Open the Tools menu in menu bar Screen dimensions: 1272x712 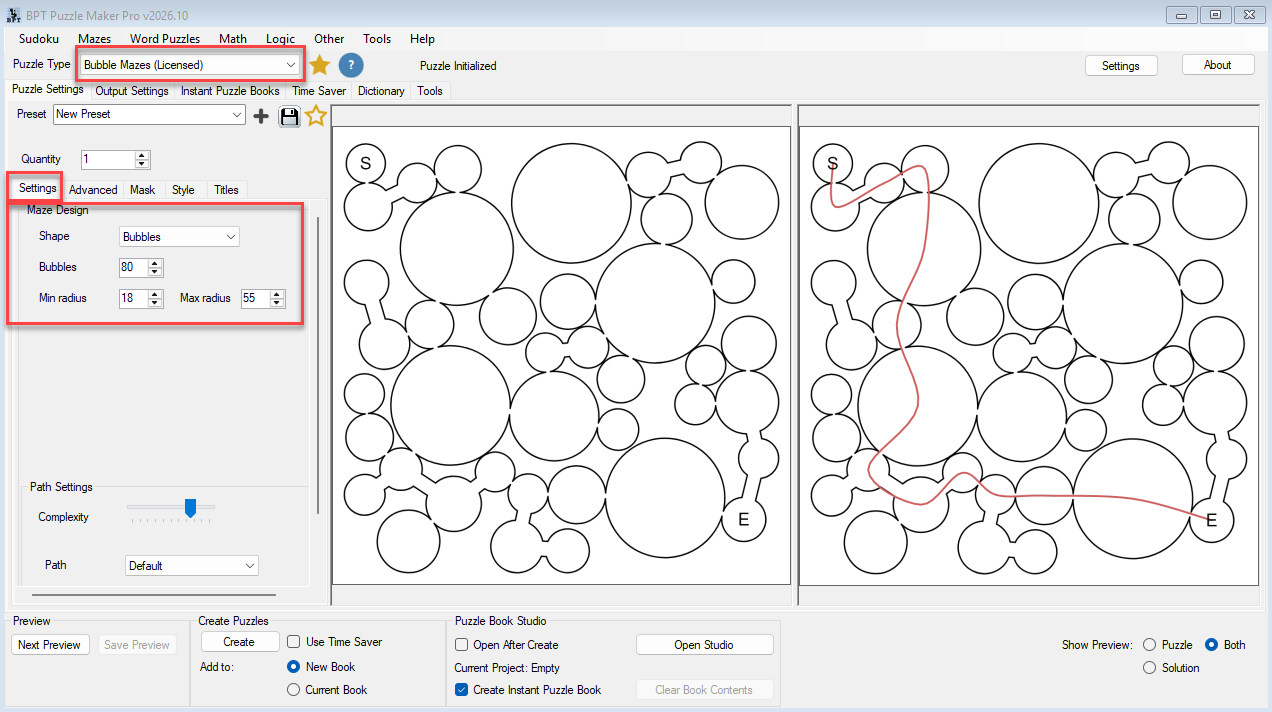[x=377, y=39]
